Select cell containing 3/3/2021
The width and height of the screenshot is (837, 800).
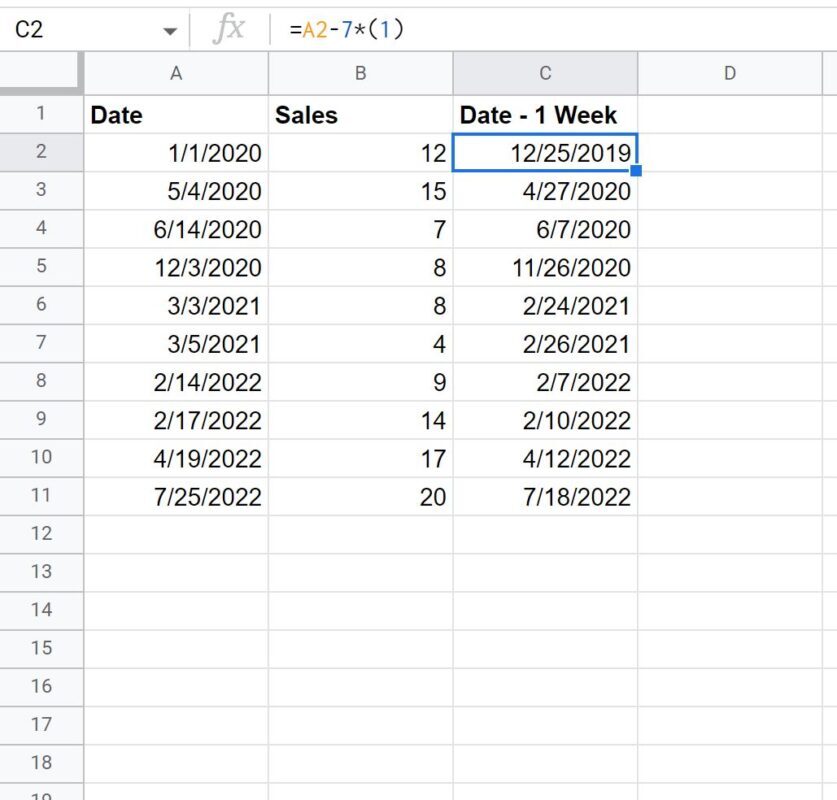(x=176, y=306)
